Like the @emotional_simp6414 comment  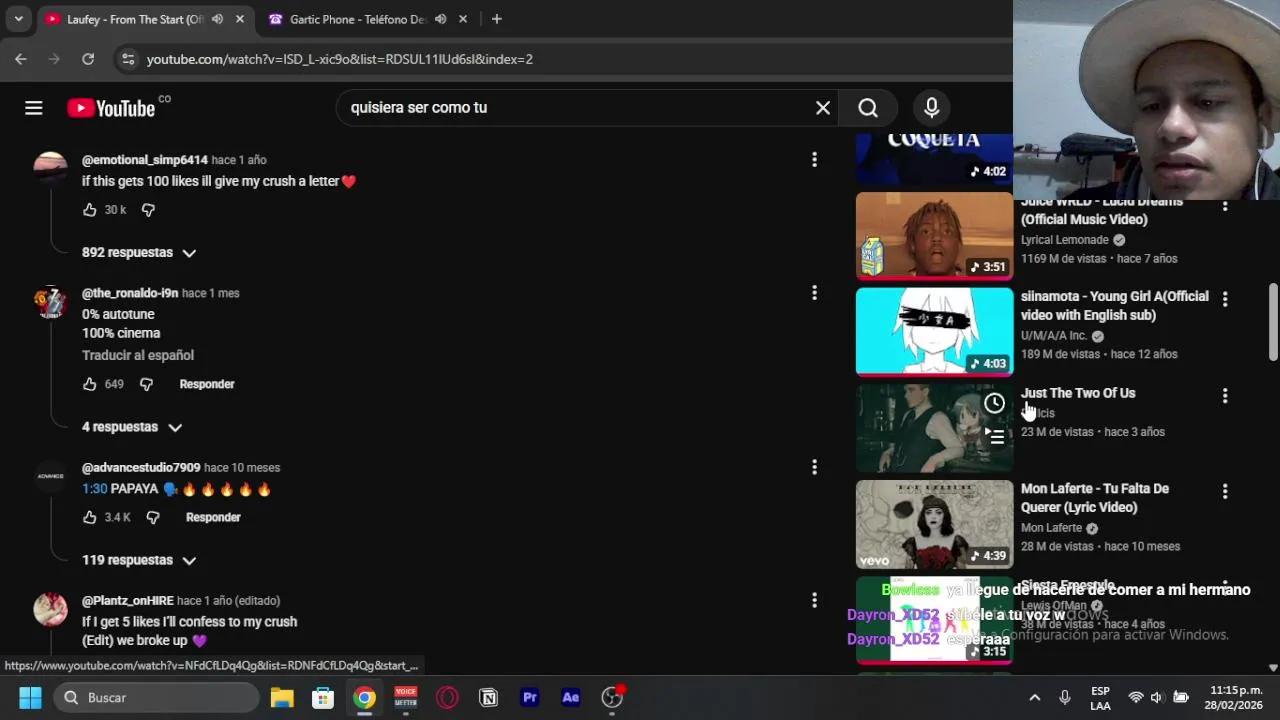pos(90,210)
